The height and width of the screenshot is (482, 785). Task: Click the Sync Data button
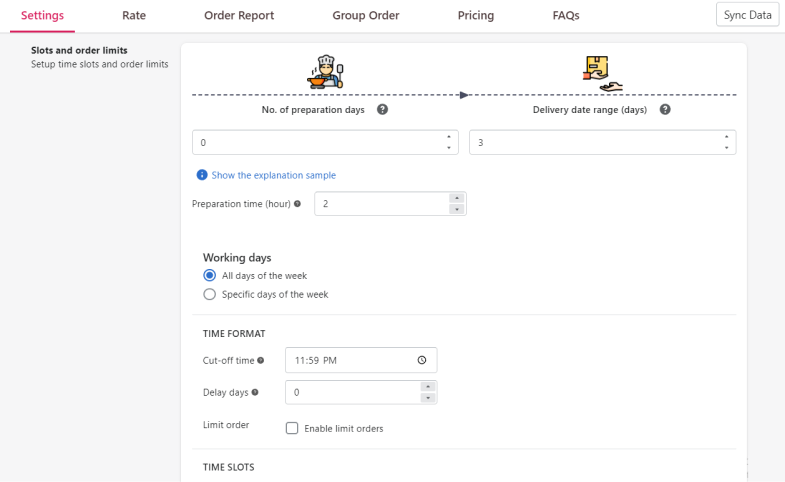coord(747,15)
